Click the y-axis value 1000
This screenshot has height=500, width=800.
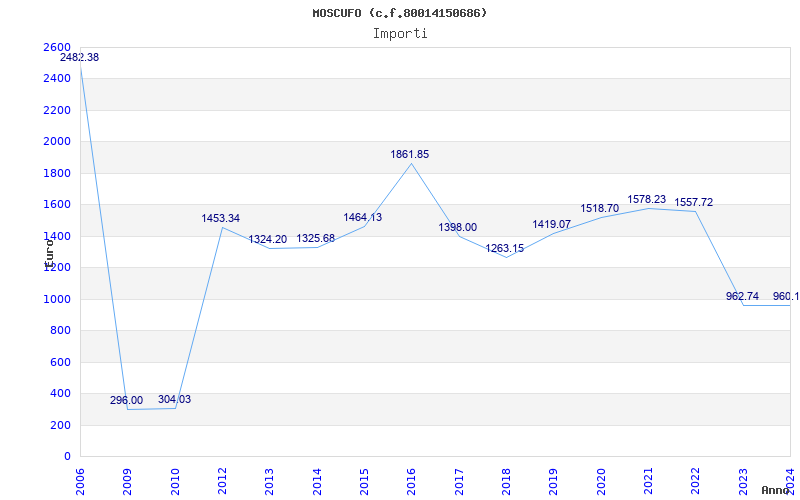click(57, 299)
